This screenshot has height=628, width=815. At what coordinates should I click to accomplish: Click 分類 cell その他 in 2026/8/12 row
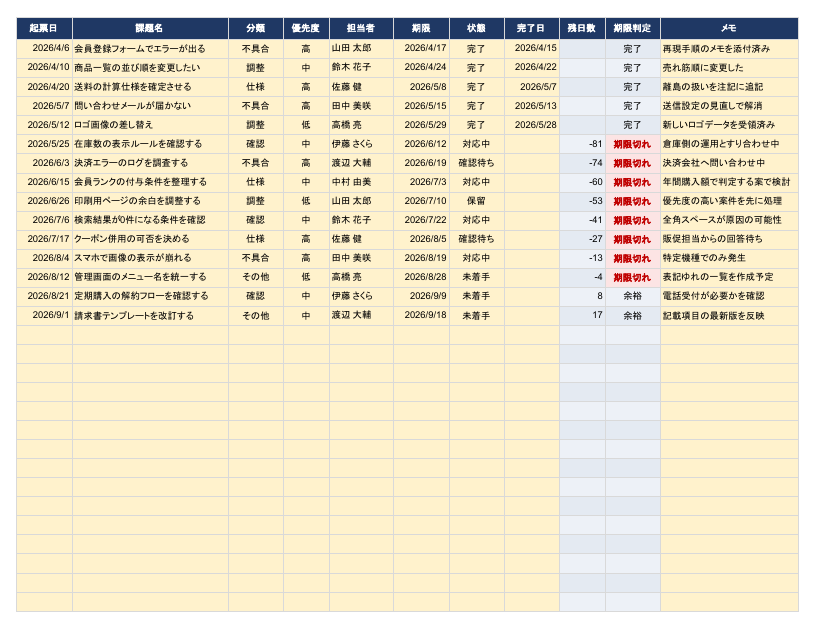click(256, 277)
